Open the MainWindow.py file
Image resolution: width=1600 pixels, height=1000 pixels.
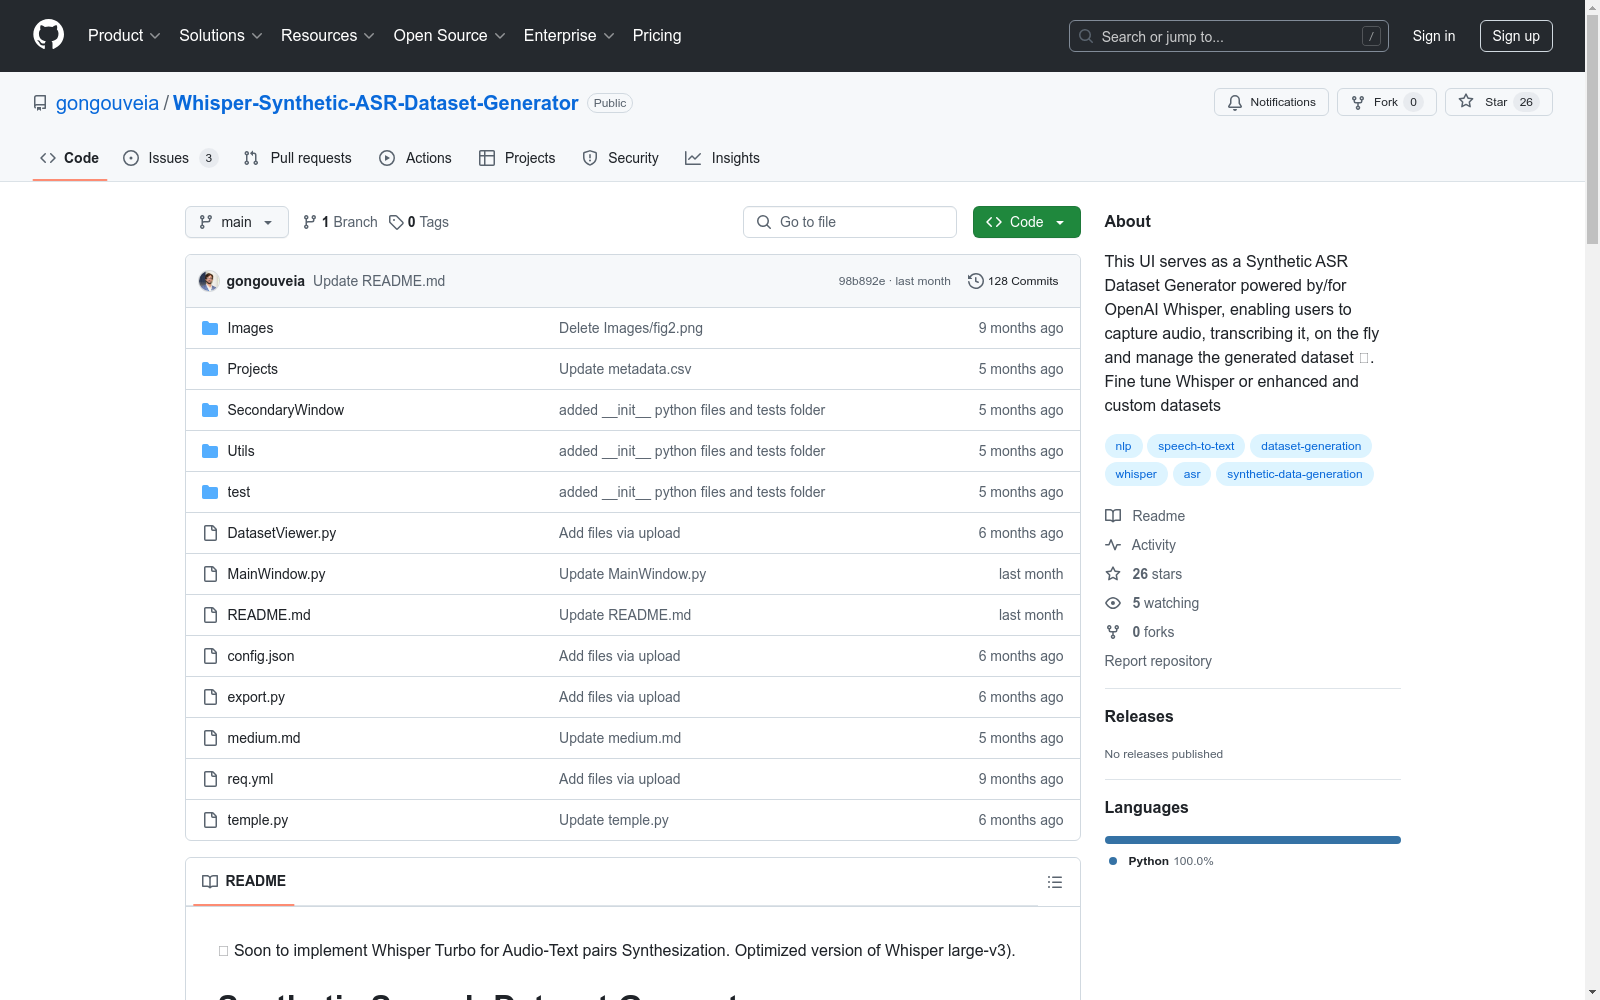pyautogui.click(x=276, y=574)
